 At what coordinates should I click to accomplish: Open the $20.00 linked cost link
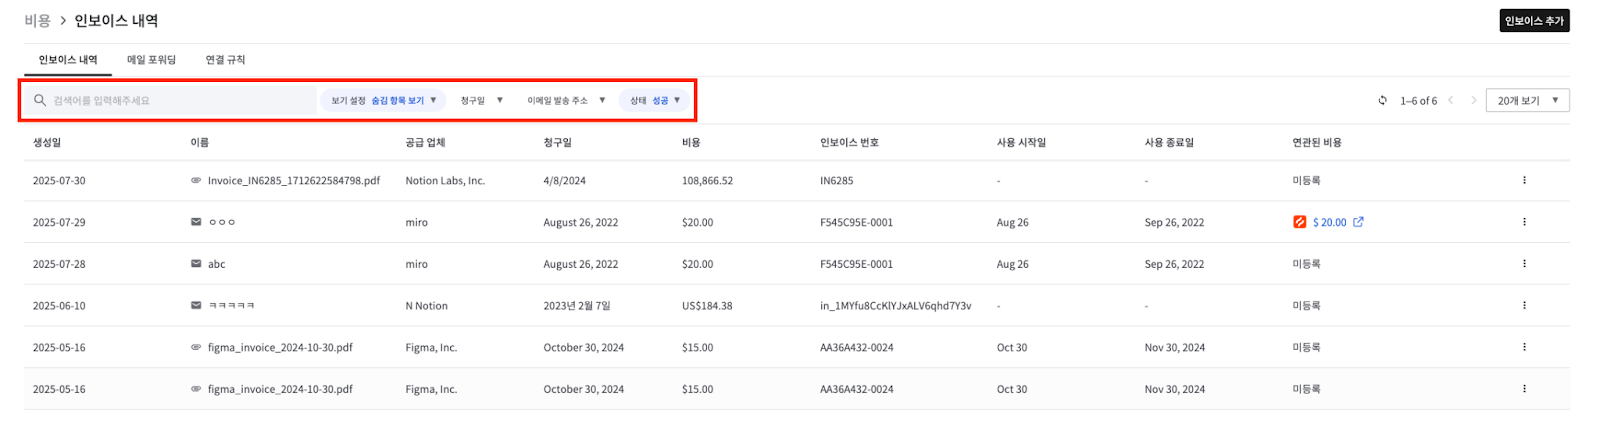pos(1329,222)
